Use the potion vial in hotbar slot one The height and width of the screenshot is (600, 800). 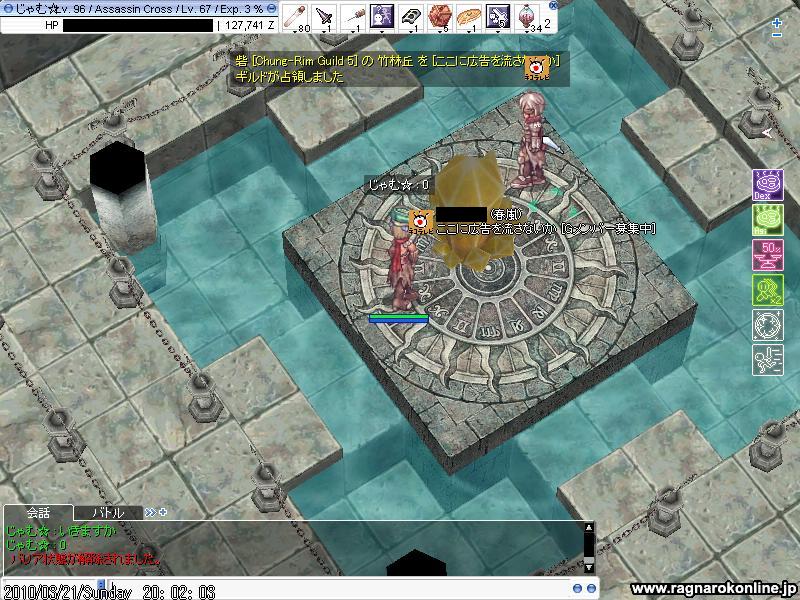[294, 17]
